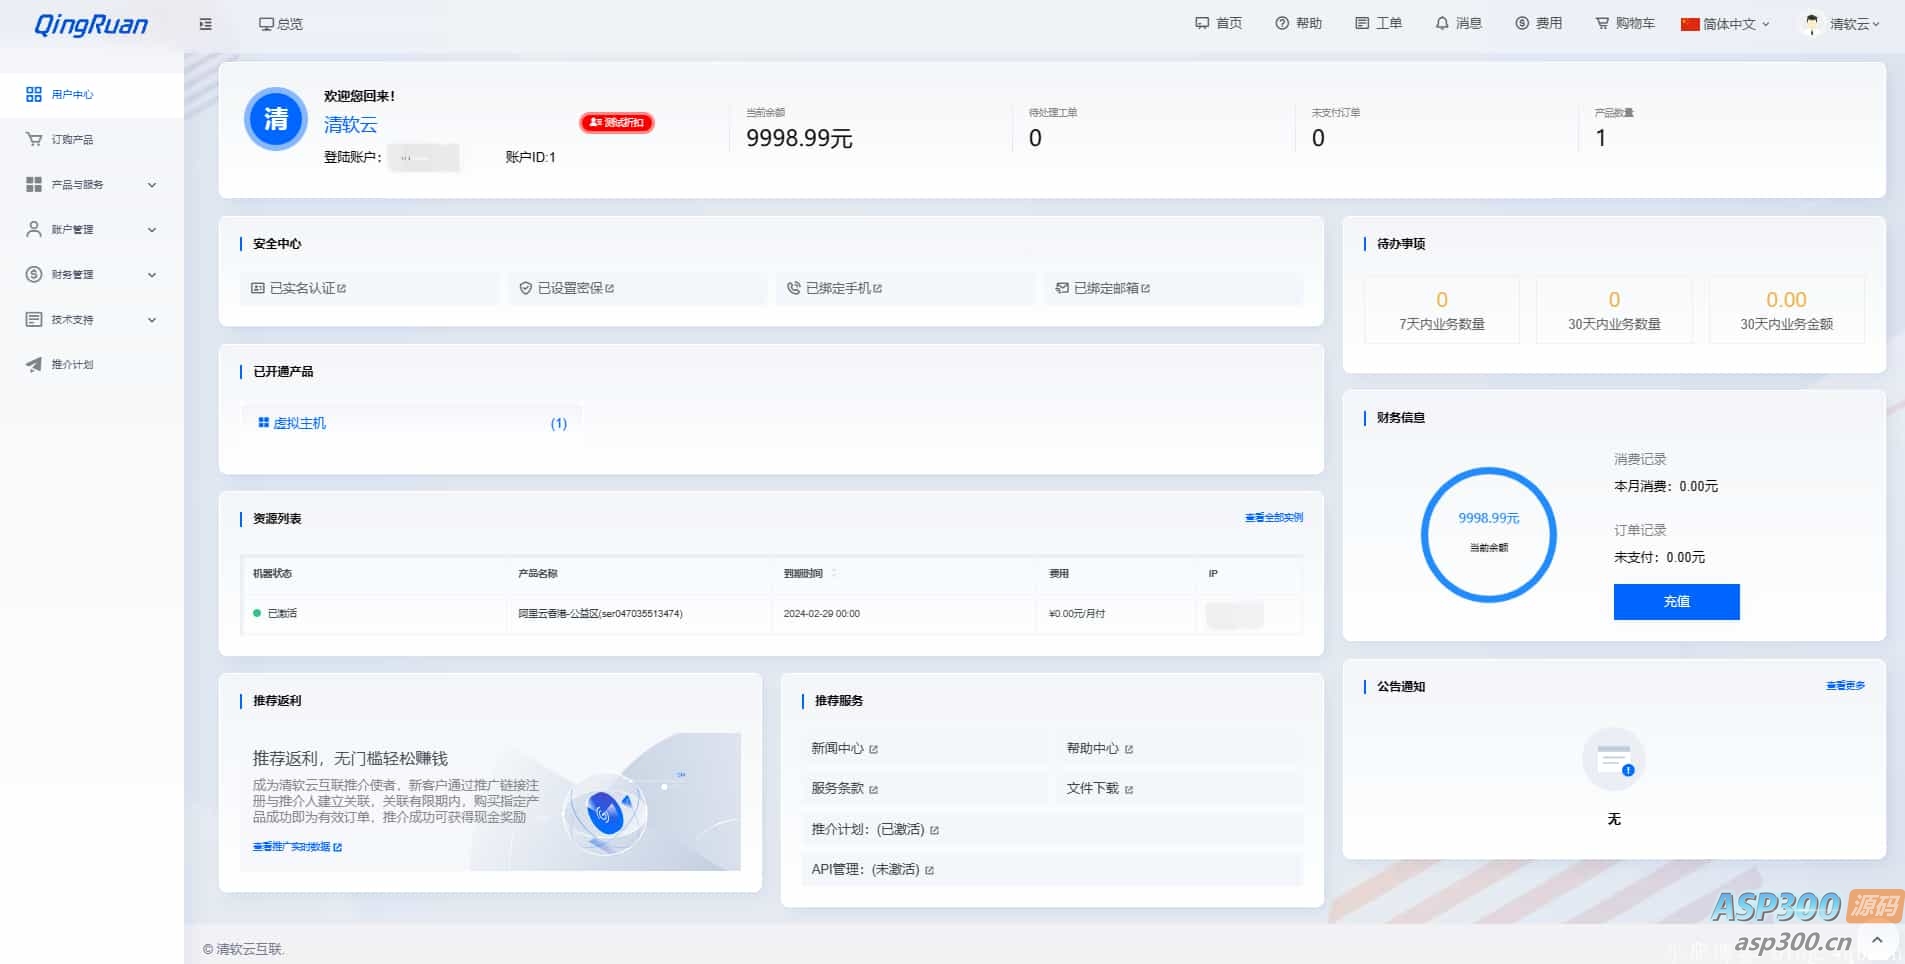
Task: Go to 首页 in the top navigation
Action: tap(1218, 23)
